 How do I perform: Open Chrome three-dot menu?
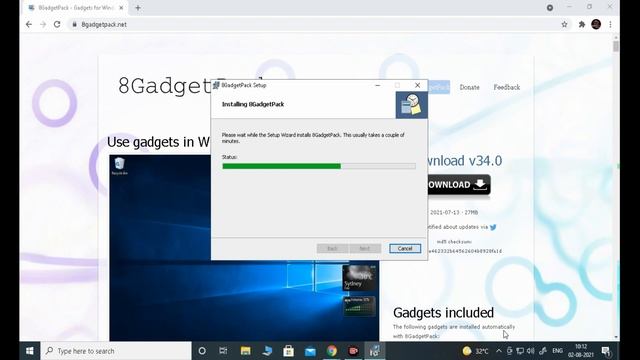click(610, 24)
